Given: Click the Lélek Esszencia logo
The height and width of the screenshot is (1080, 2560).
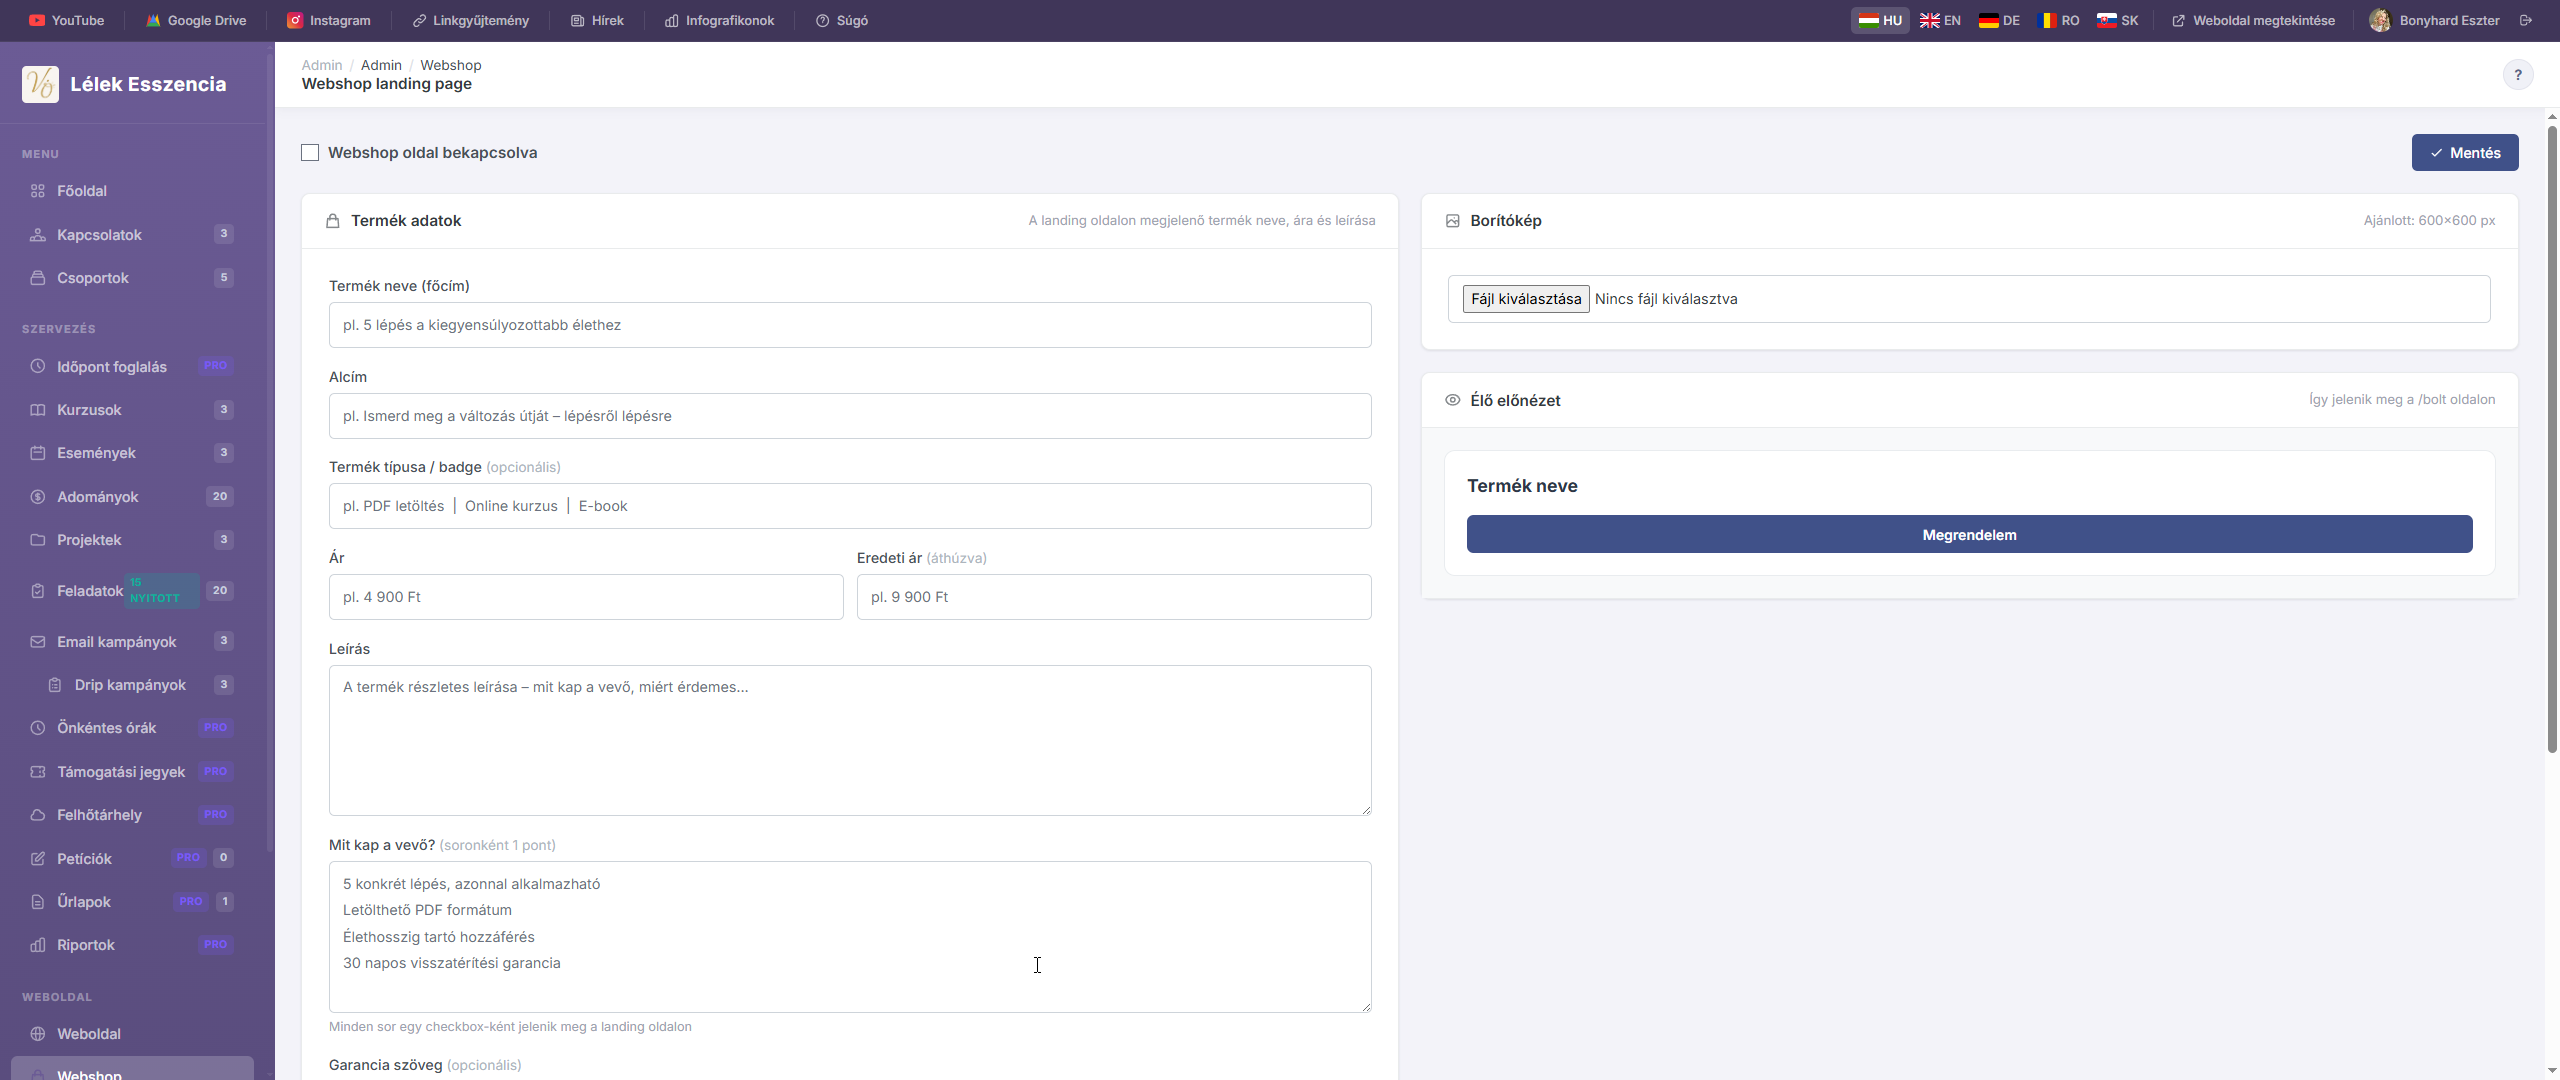Looking at the screenshot, I should [x=40, y=84].
